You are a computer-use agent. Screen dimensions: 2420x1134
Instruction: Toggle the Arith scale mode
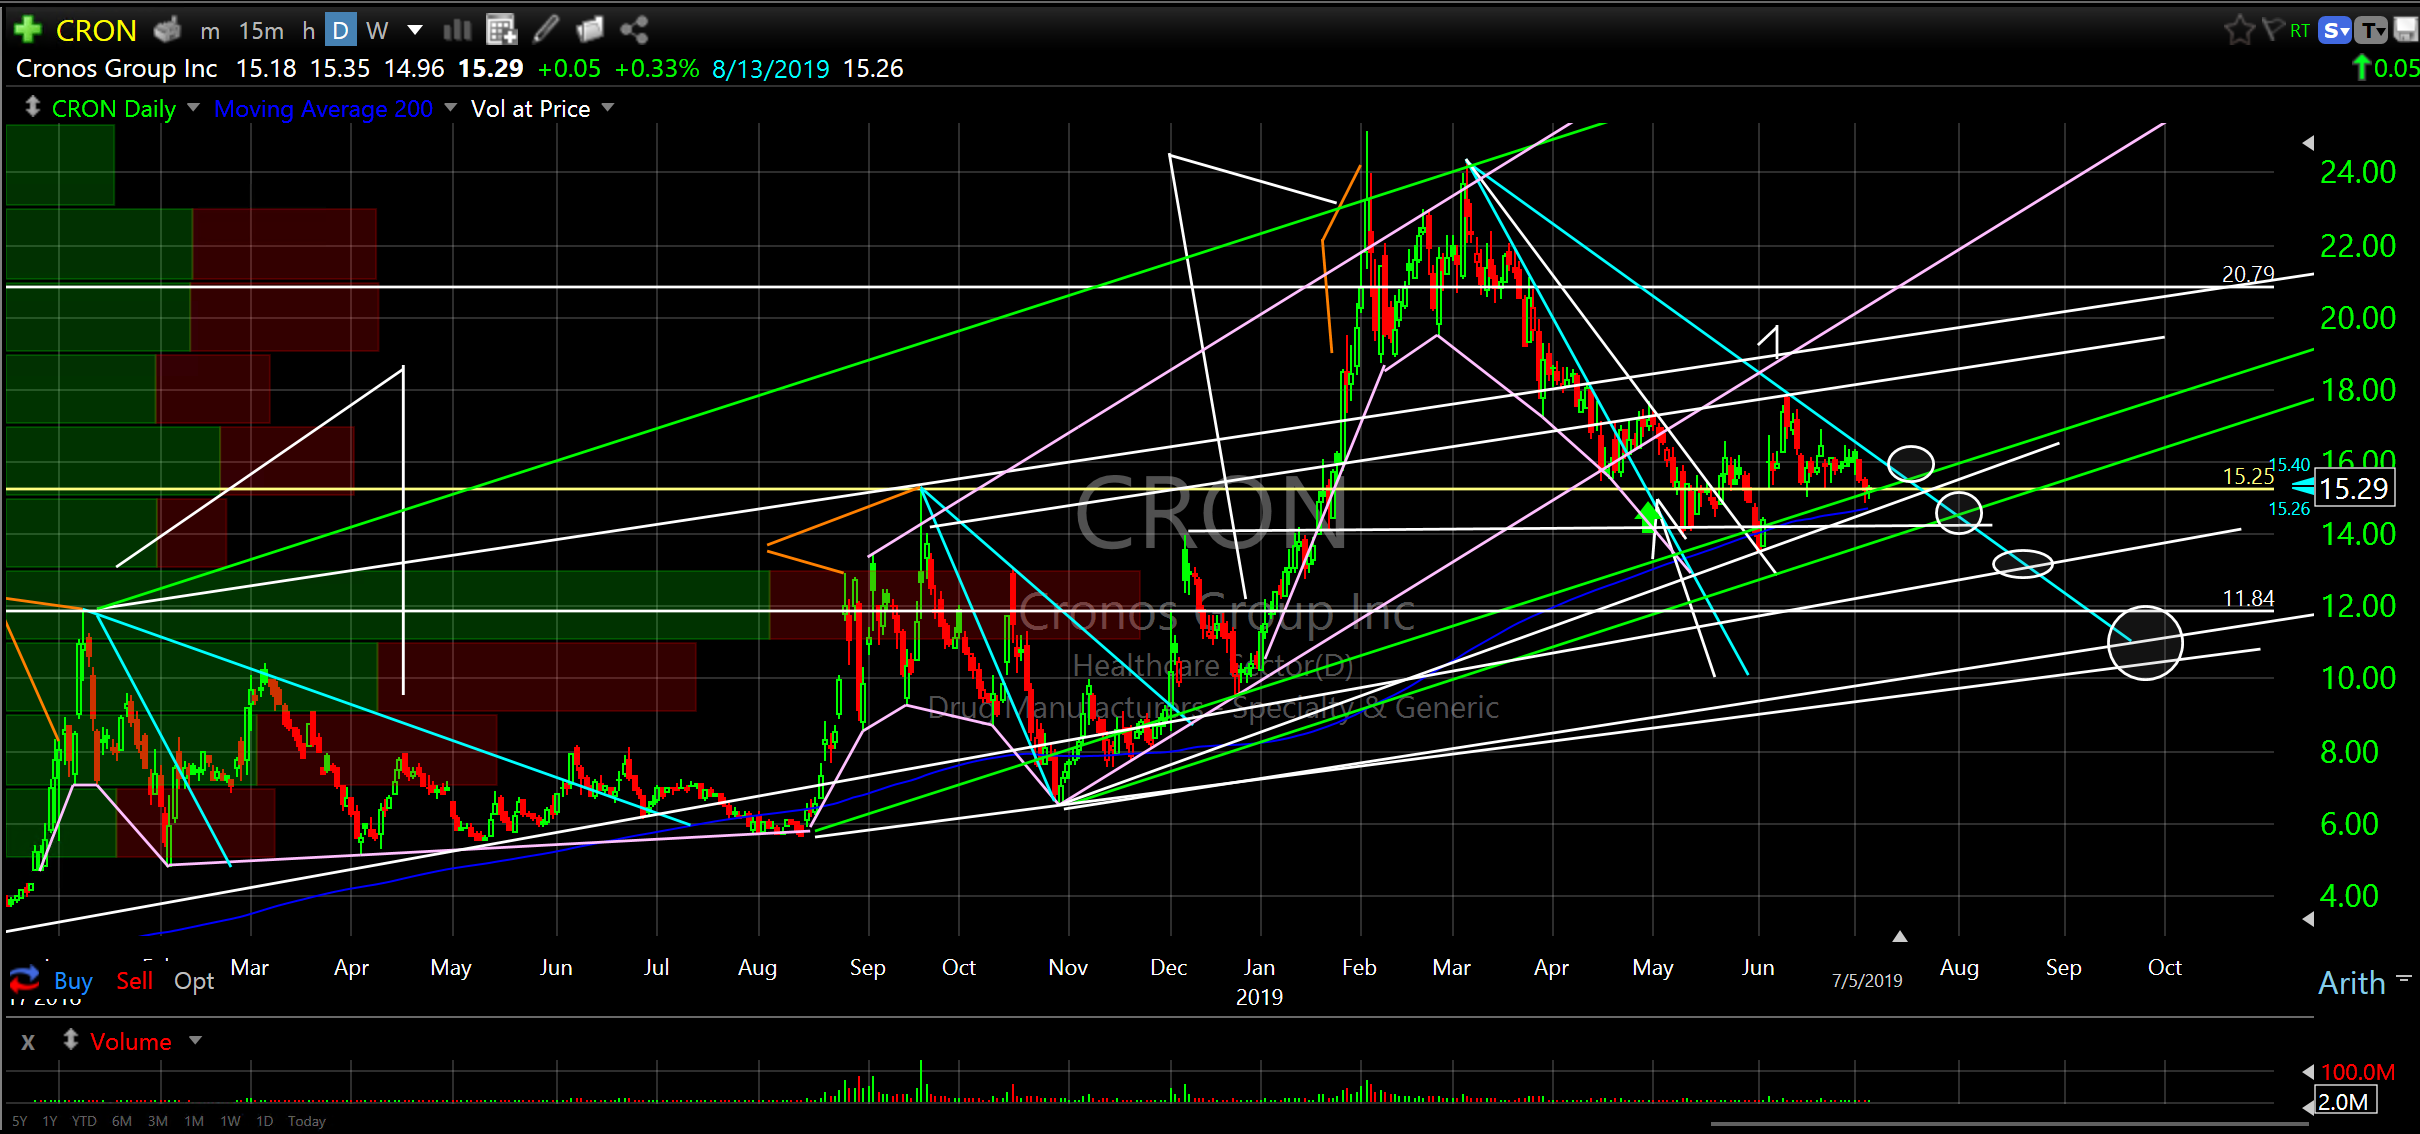[2351, 983]
